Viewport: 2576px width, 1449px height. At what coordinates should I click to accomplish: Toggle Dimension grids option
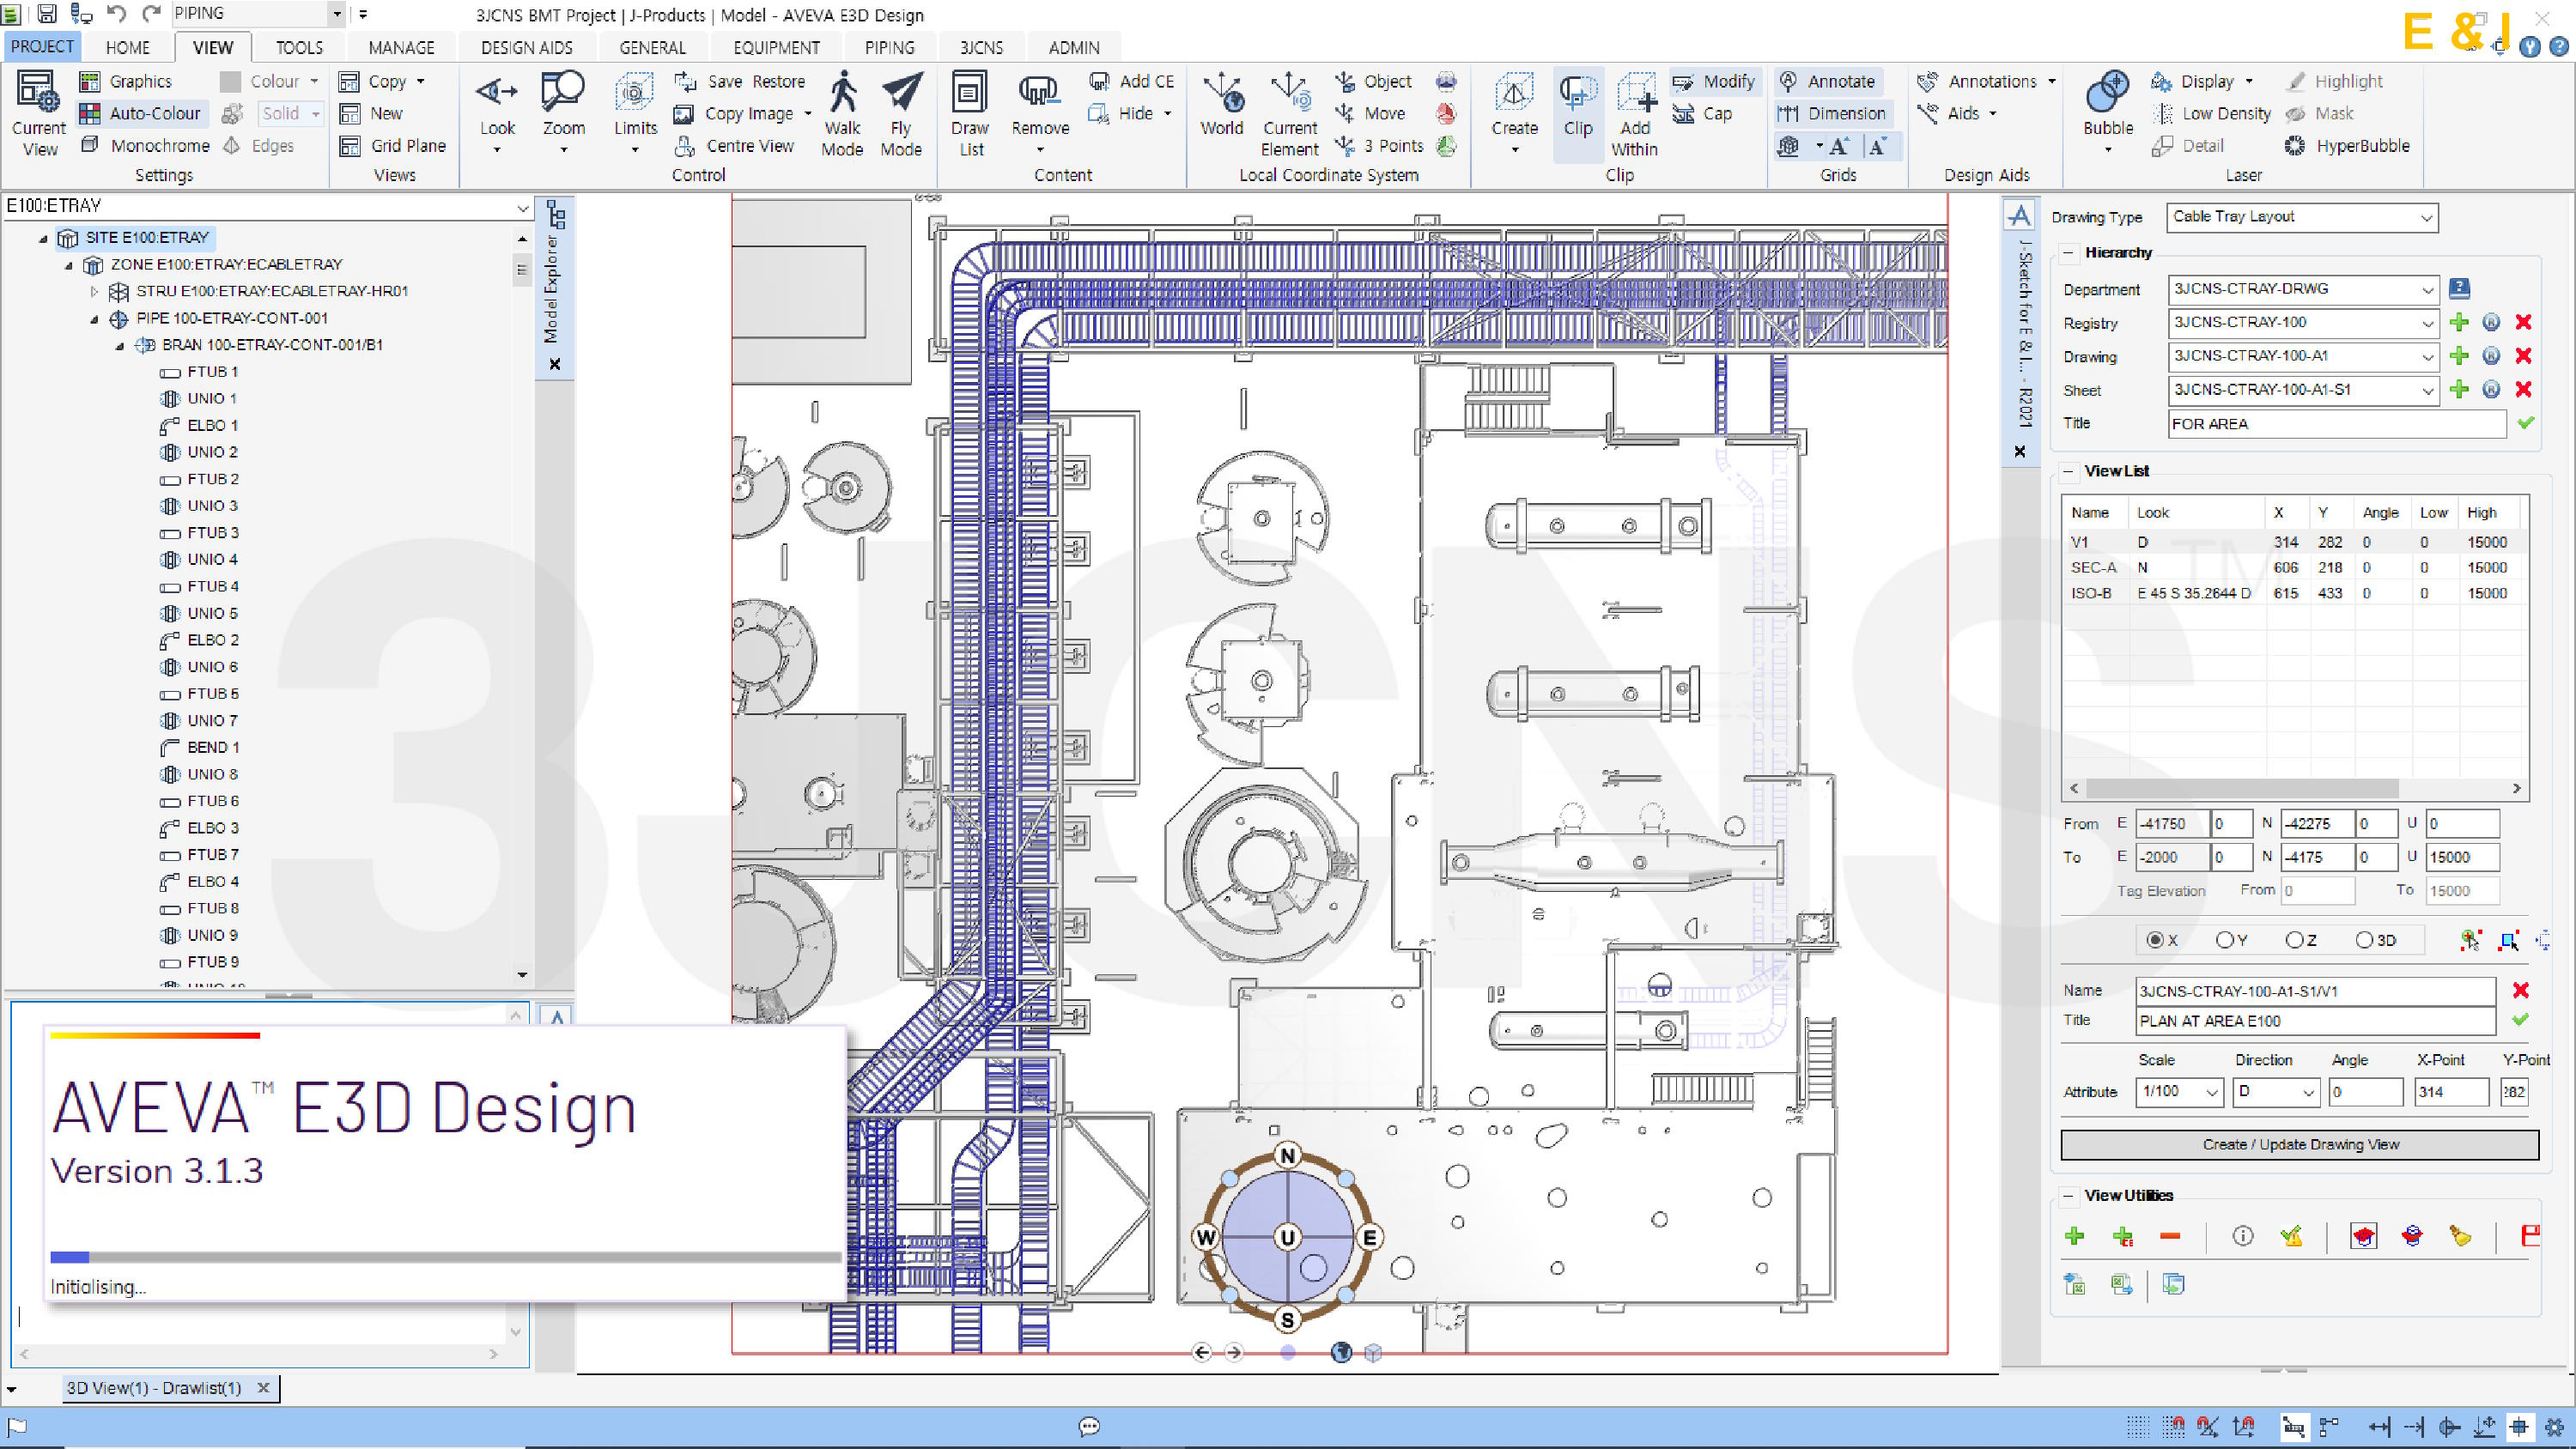click(x=1832, y=114)
